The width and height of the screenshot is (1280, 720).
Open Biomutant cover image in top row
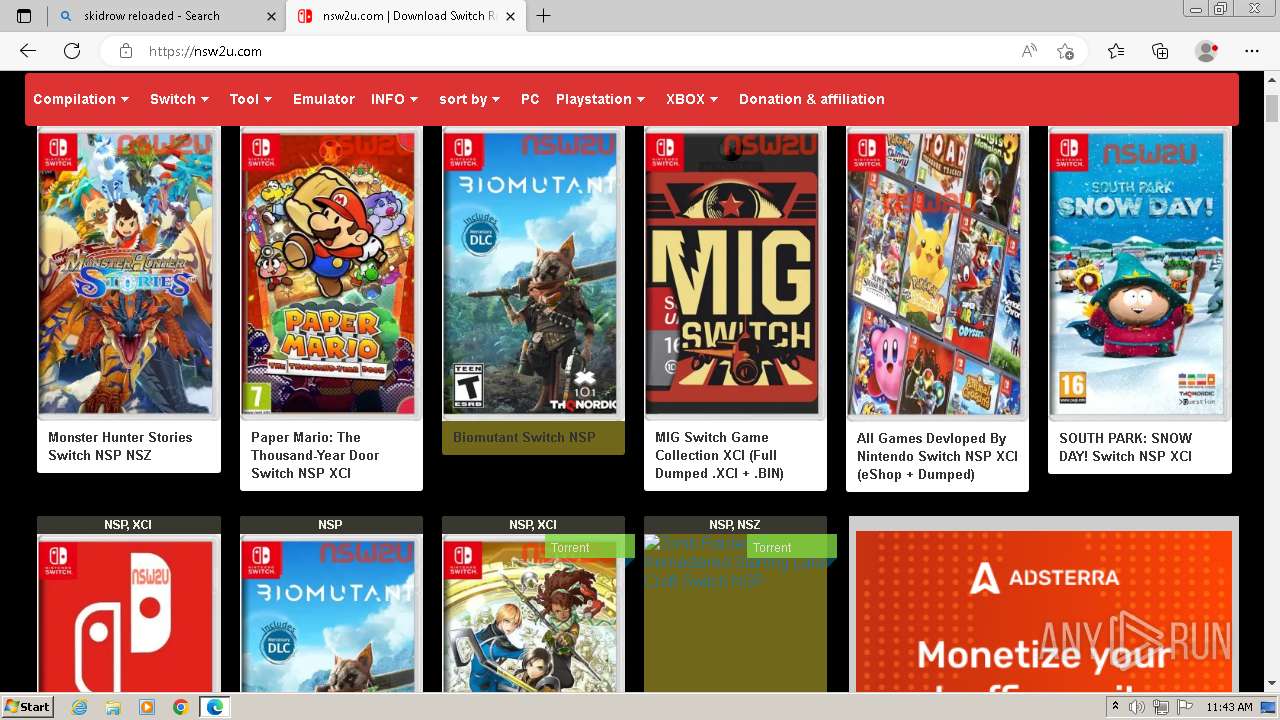[533, 274]
